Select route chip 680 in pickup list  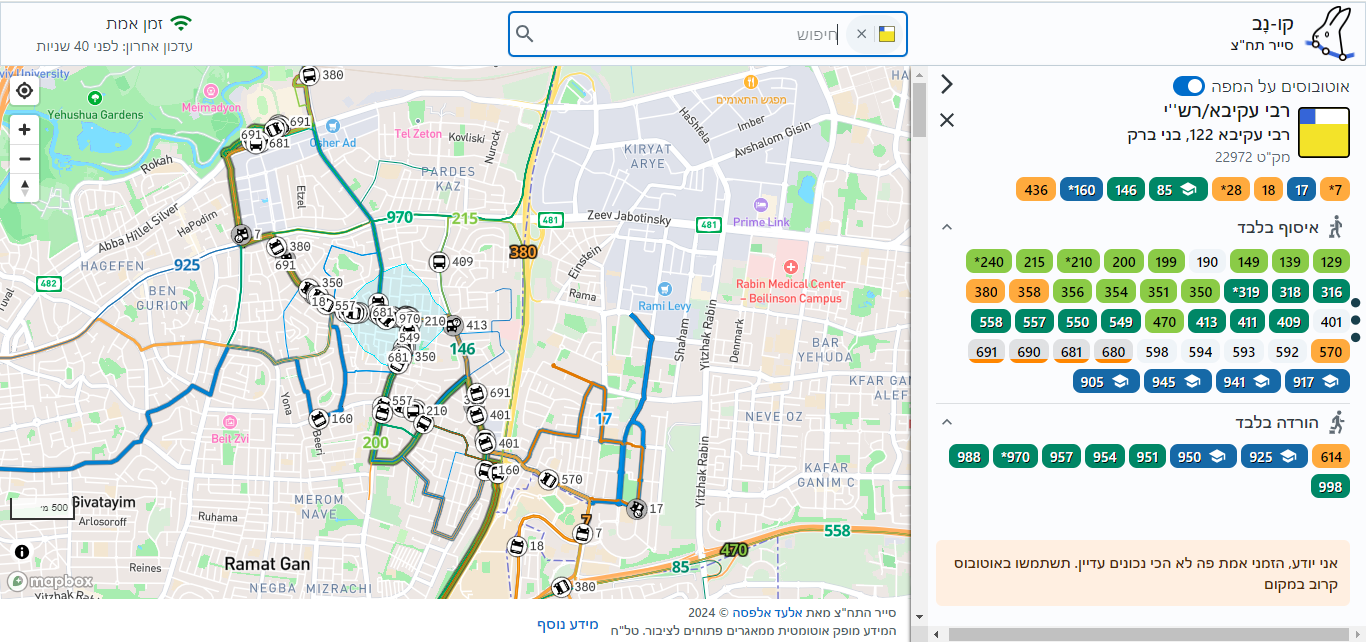click(1115, 352)
